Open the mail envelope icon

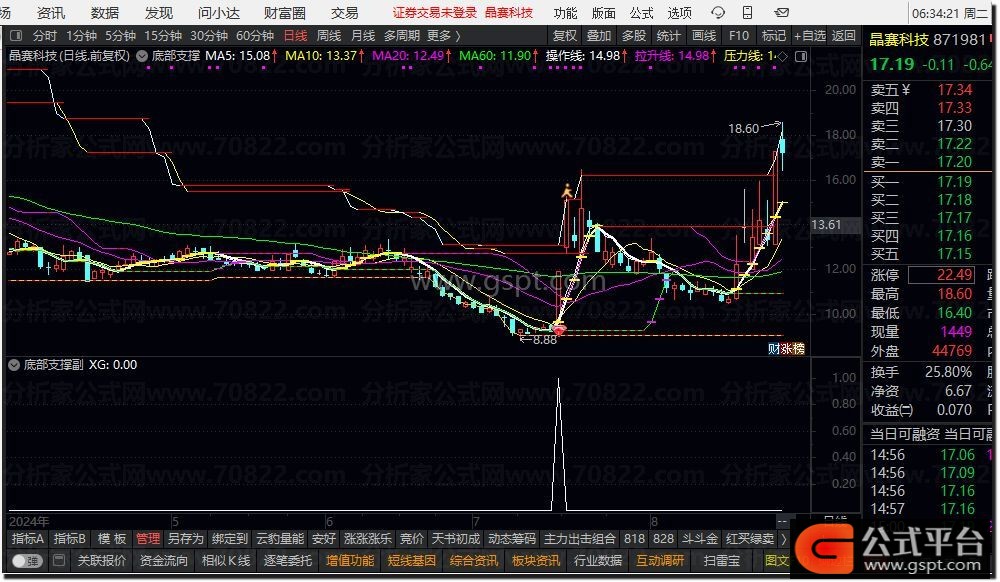[782, 13]
